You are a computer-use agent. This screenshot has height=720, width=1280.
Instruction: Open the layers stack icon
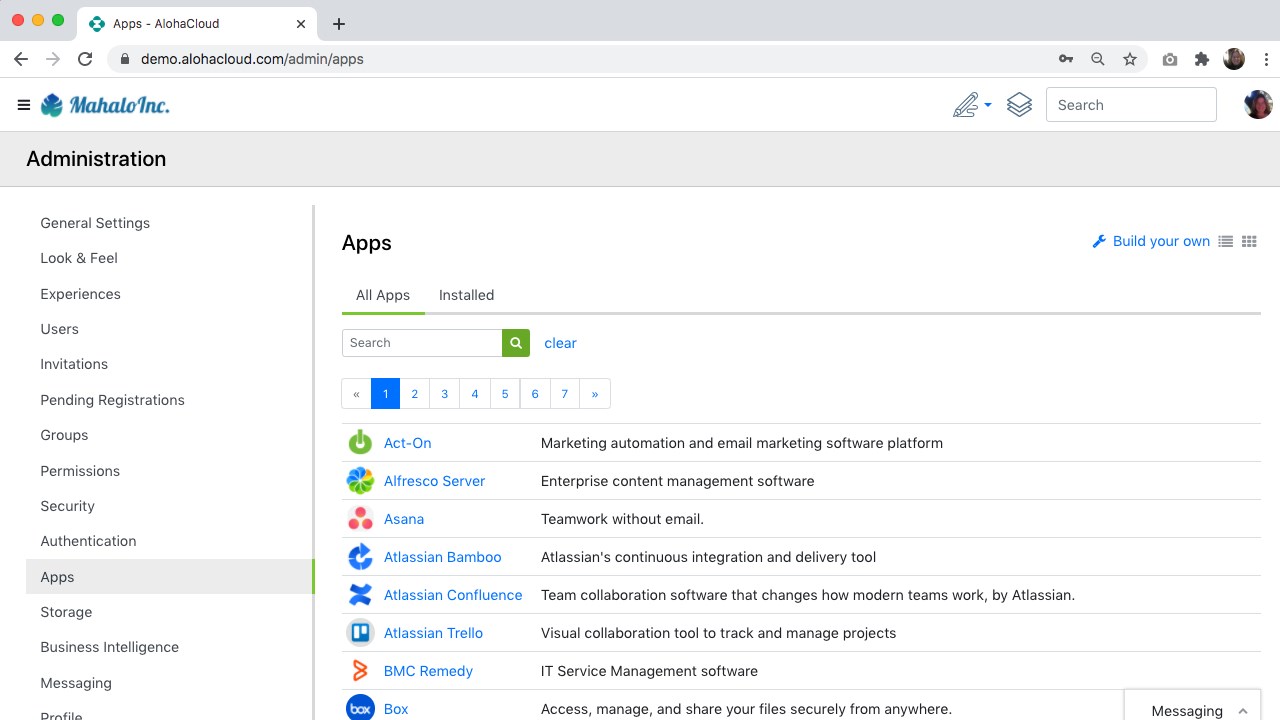[x=1019, y=105]
